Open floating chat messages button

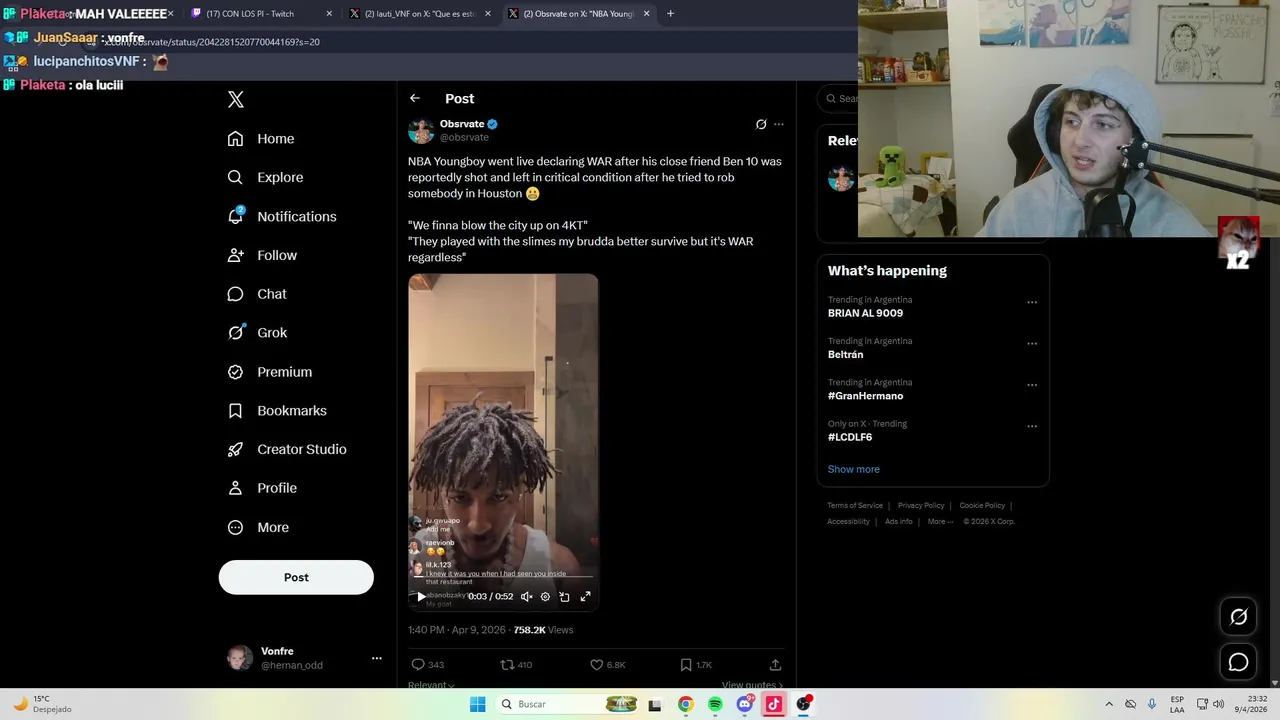coord(1238,662)
